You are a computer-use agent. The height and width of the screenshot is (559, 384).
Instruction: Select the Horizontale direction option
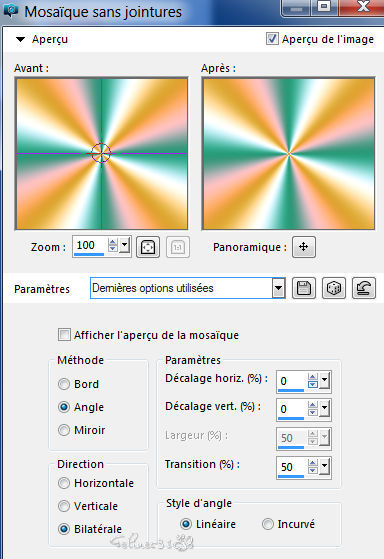(x=64, y=483)
